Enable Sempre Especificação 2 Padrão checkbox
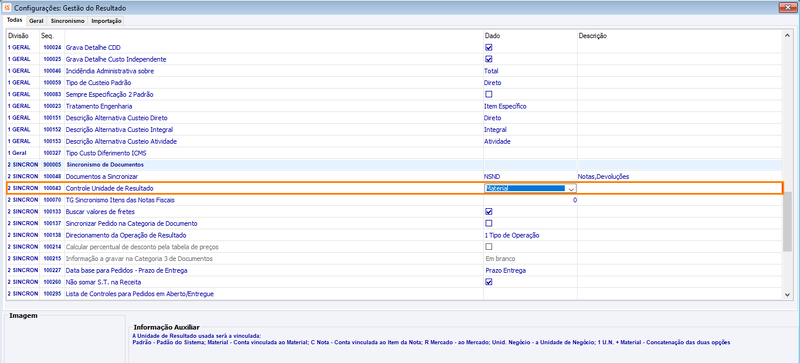The width and height of the screenshot is (800, 363). (488, 94)
